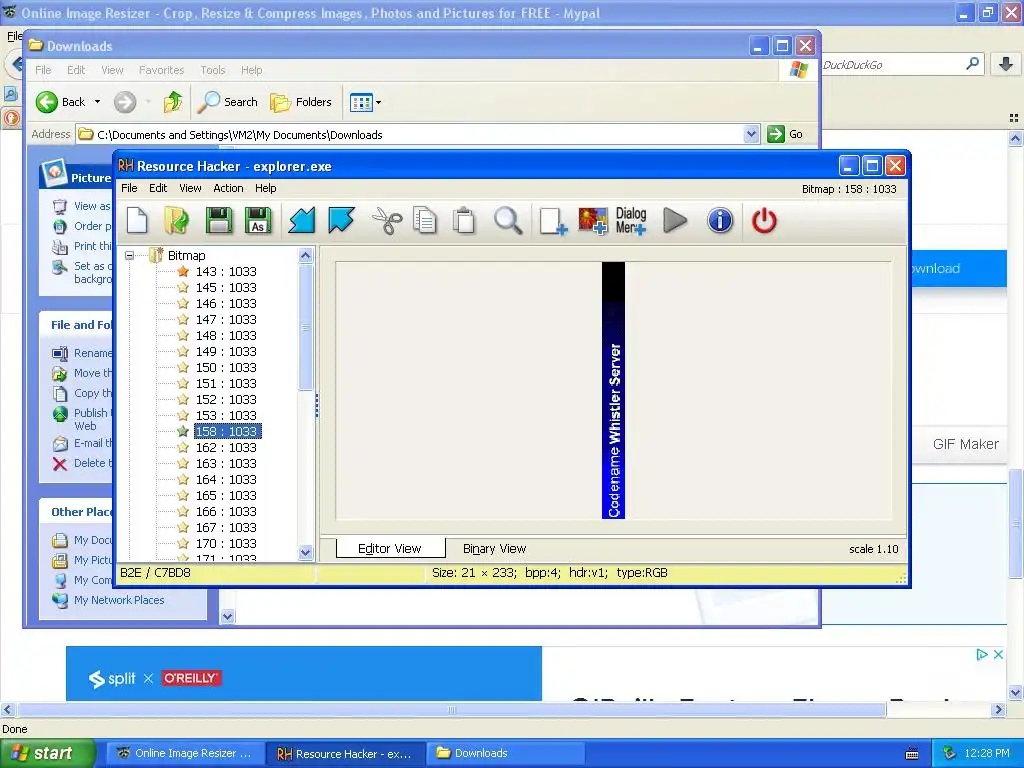The image size is (1024, 768).
Task: Click the blue Info about icon
Action: click(720, 220)
